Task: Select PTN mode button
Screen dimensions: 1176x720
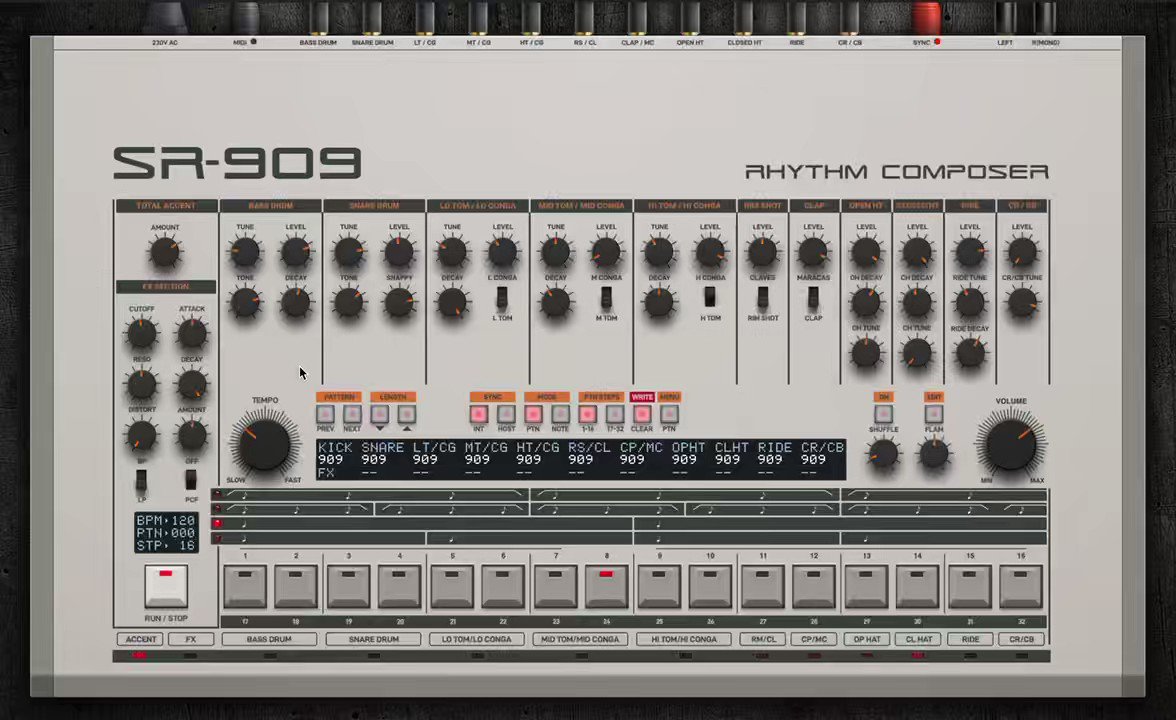Action: [533, 414]
